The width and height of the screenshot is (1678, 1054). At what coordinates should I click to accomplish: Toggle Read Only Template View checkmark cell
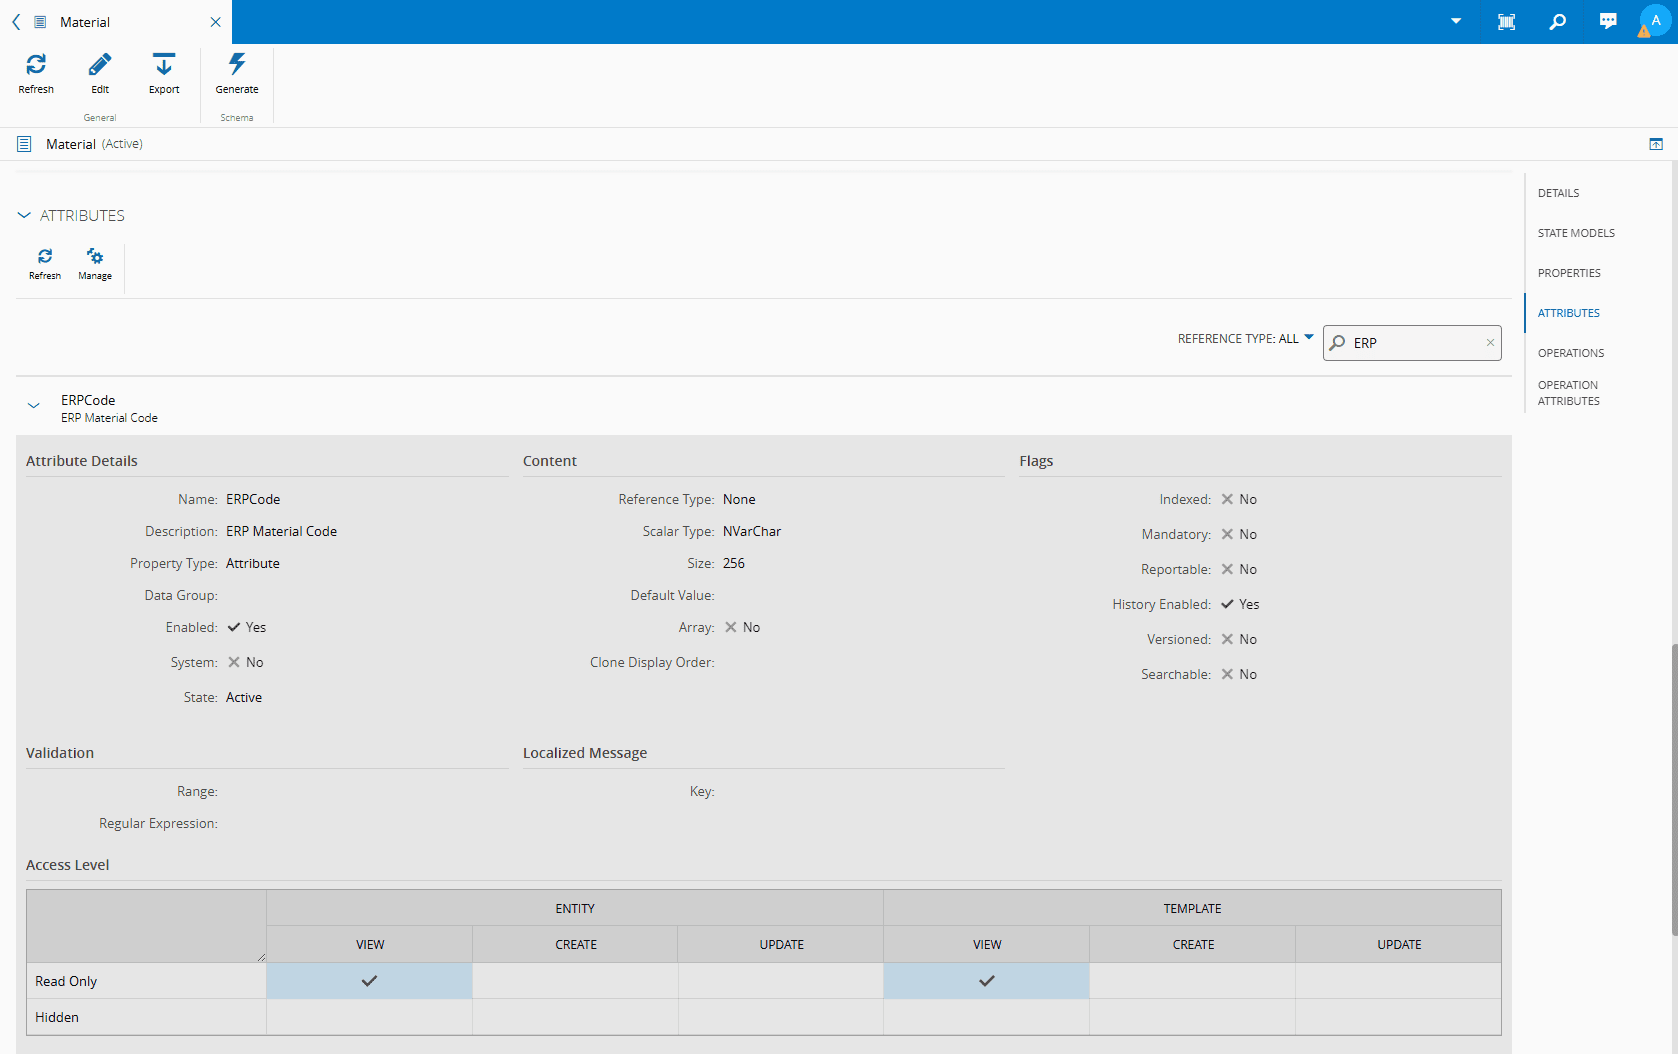point(986,981)
